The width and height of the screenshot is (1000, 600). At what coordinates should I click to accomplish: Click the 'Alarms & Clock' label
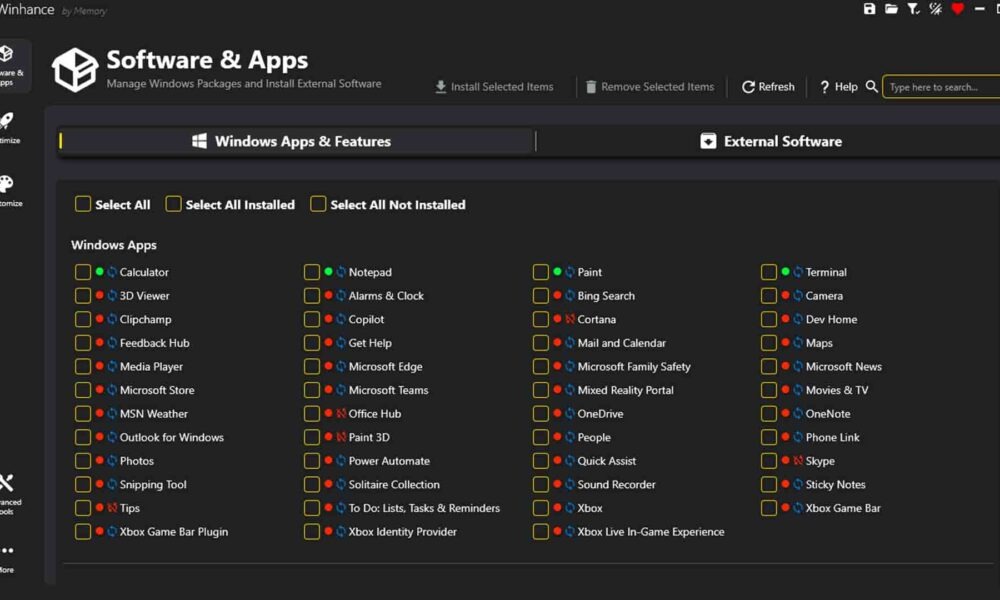click(386, 296)
